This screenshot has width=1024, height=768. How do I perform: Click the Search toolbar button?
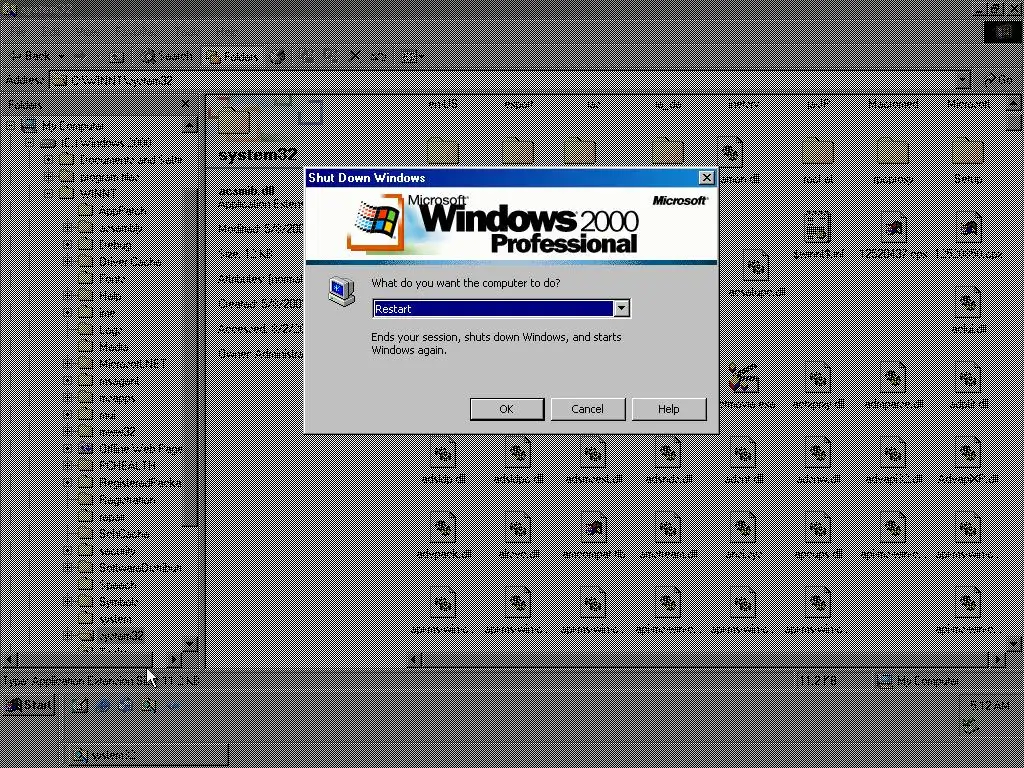[166, 56]
